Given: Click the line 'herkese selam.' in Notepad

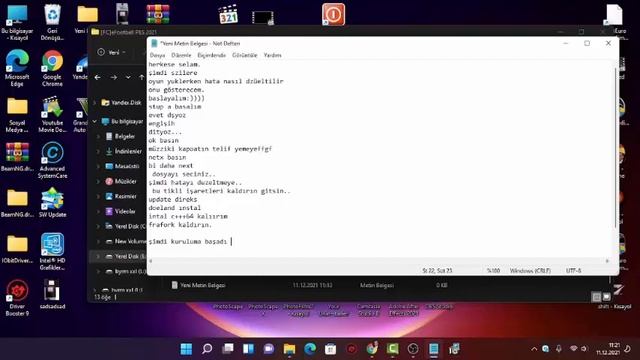Looking at the screenshot, I should point(174,64).
